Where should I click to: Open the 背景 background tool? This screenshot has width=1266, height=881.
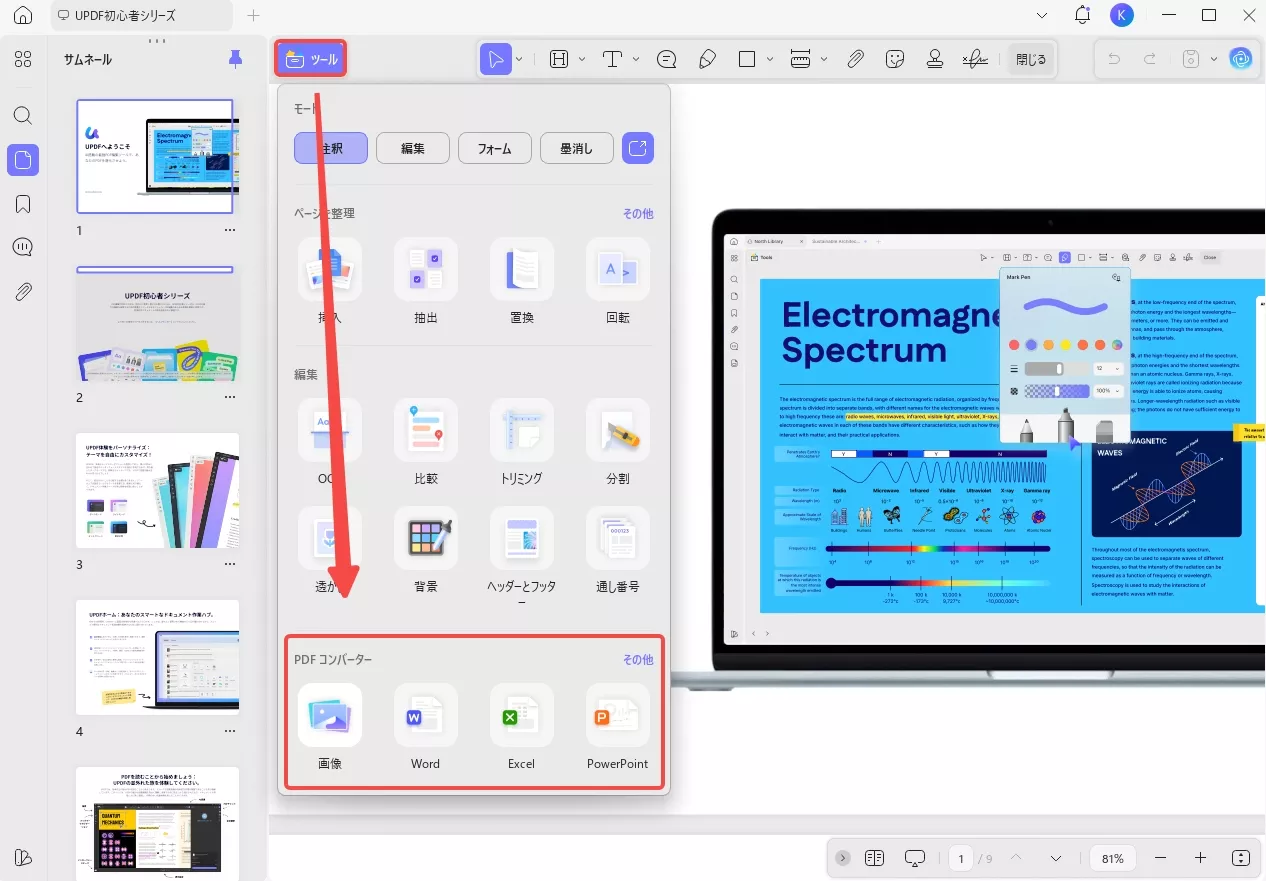tap(426, 550)
